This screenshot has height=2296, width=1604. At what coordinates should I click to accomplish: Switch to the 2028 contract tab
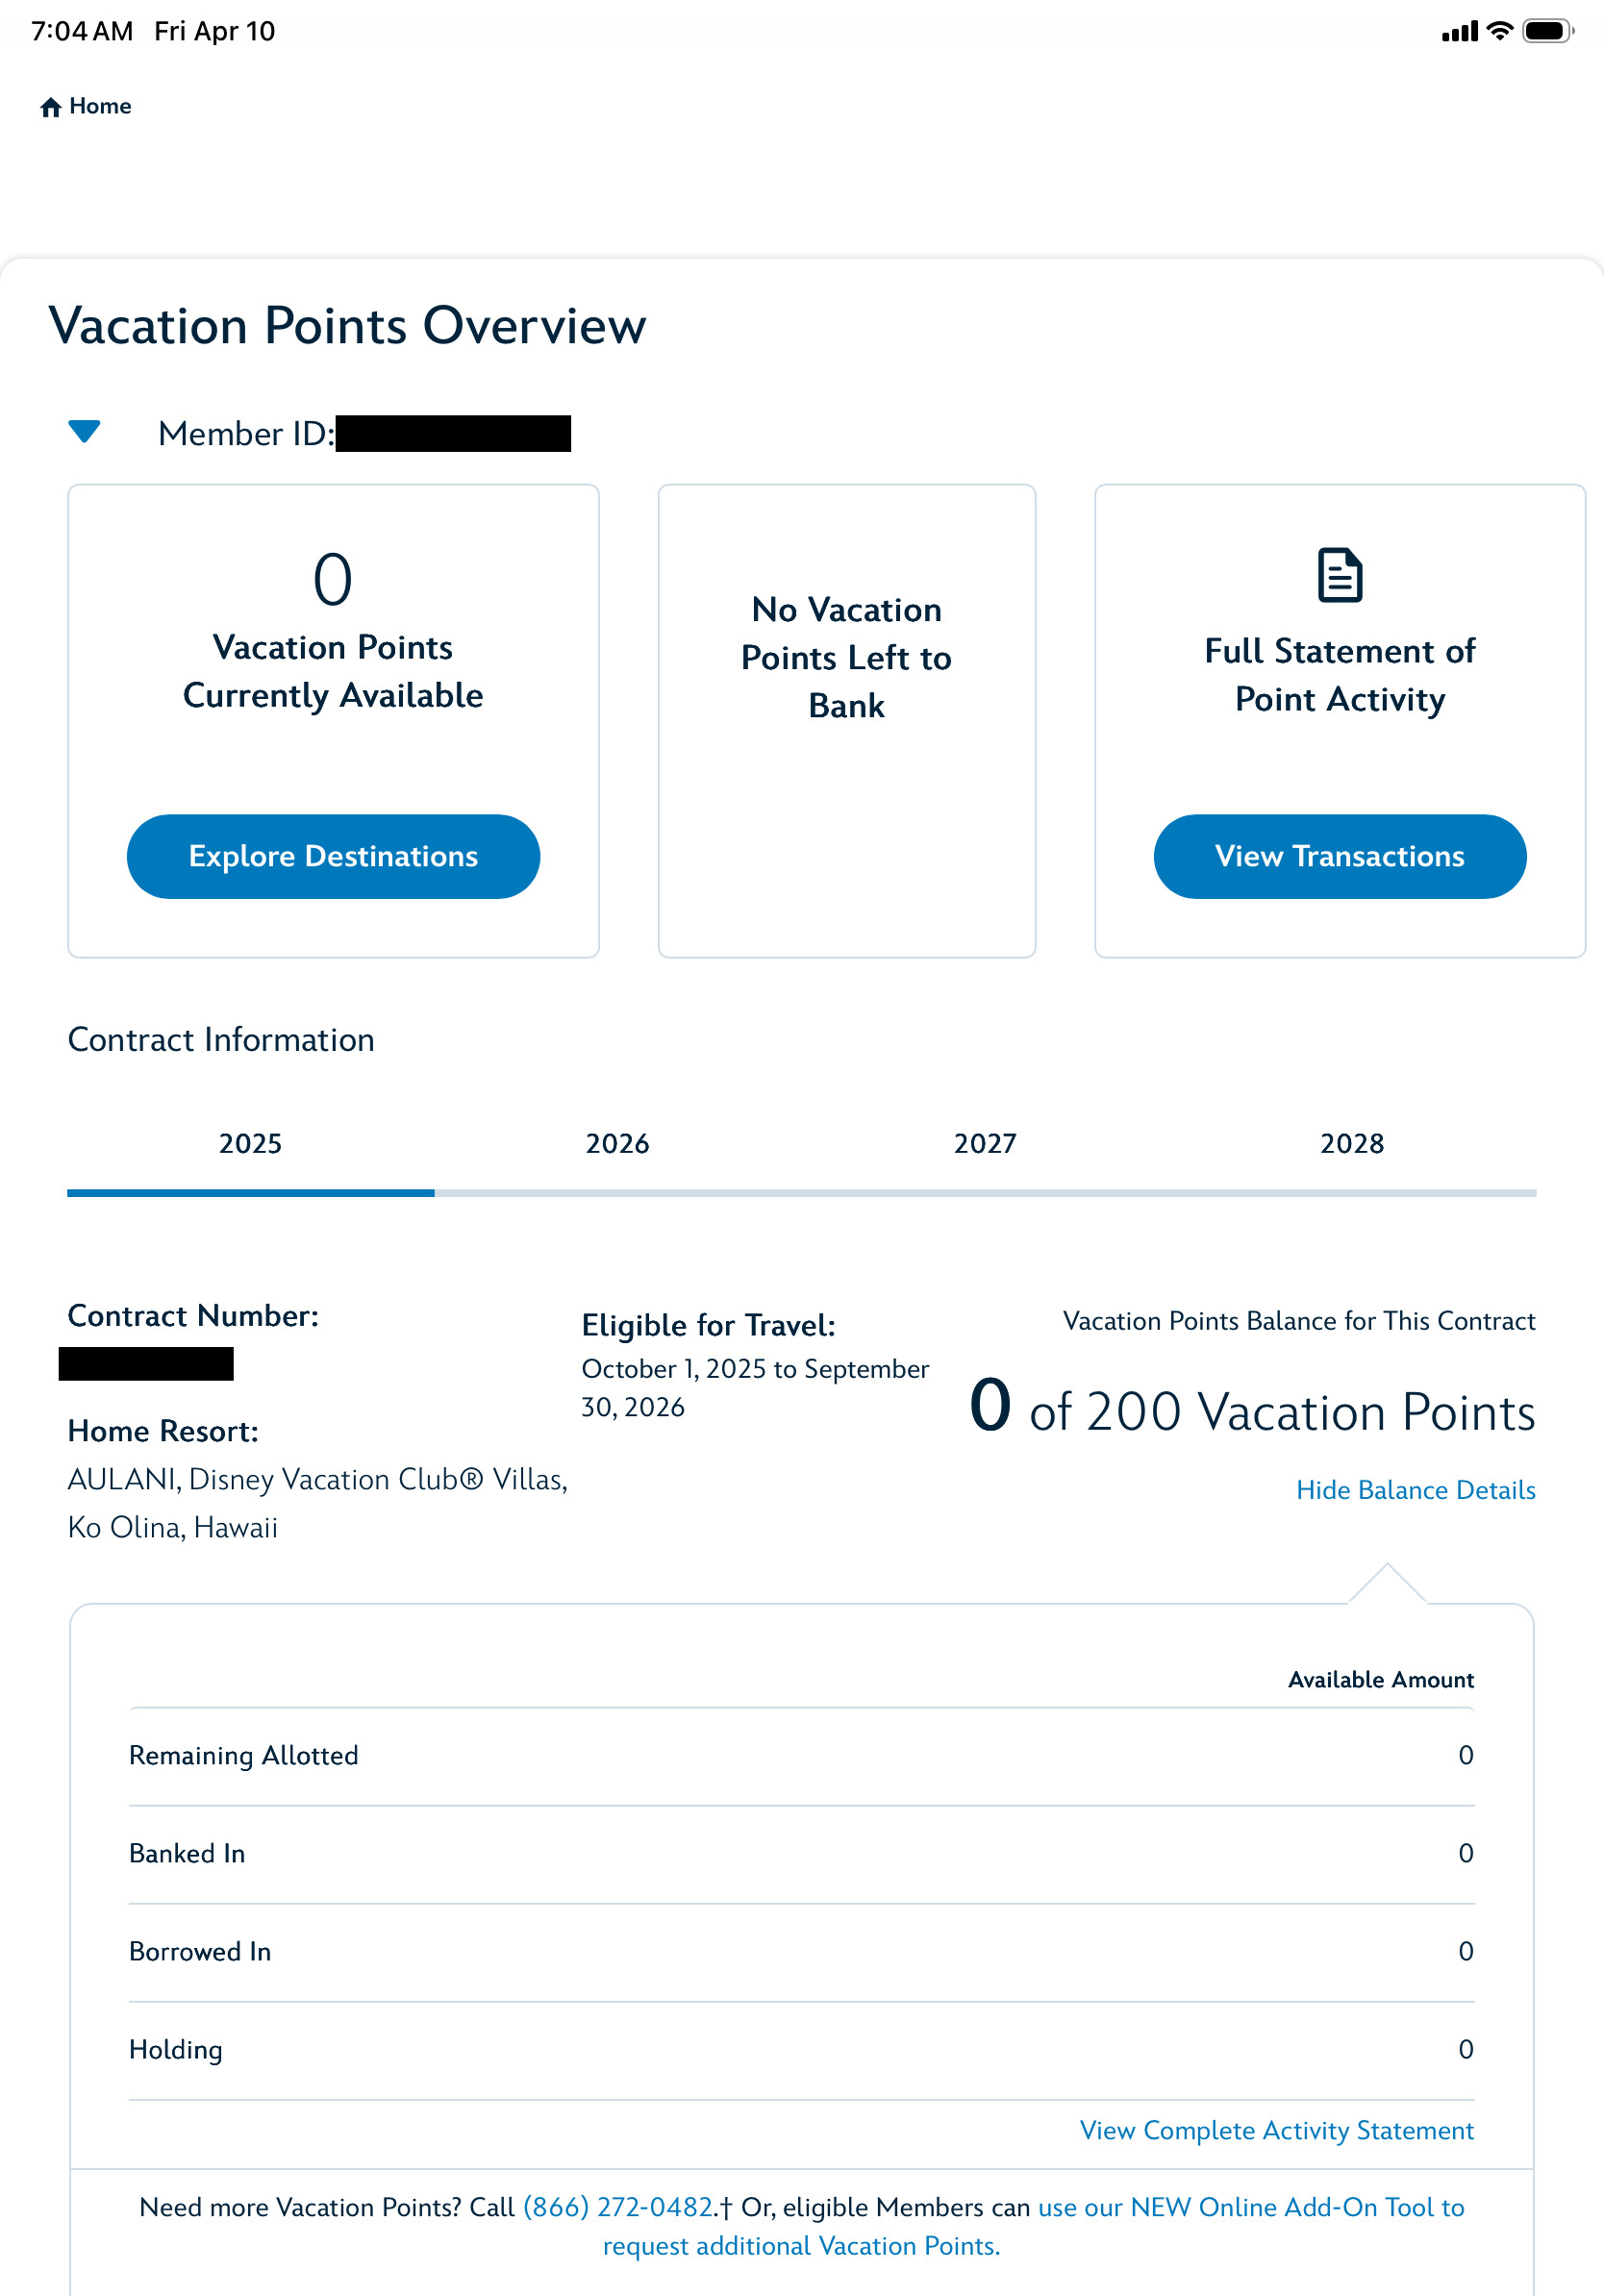pyautogui.click(x=1351, y=1143)
